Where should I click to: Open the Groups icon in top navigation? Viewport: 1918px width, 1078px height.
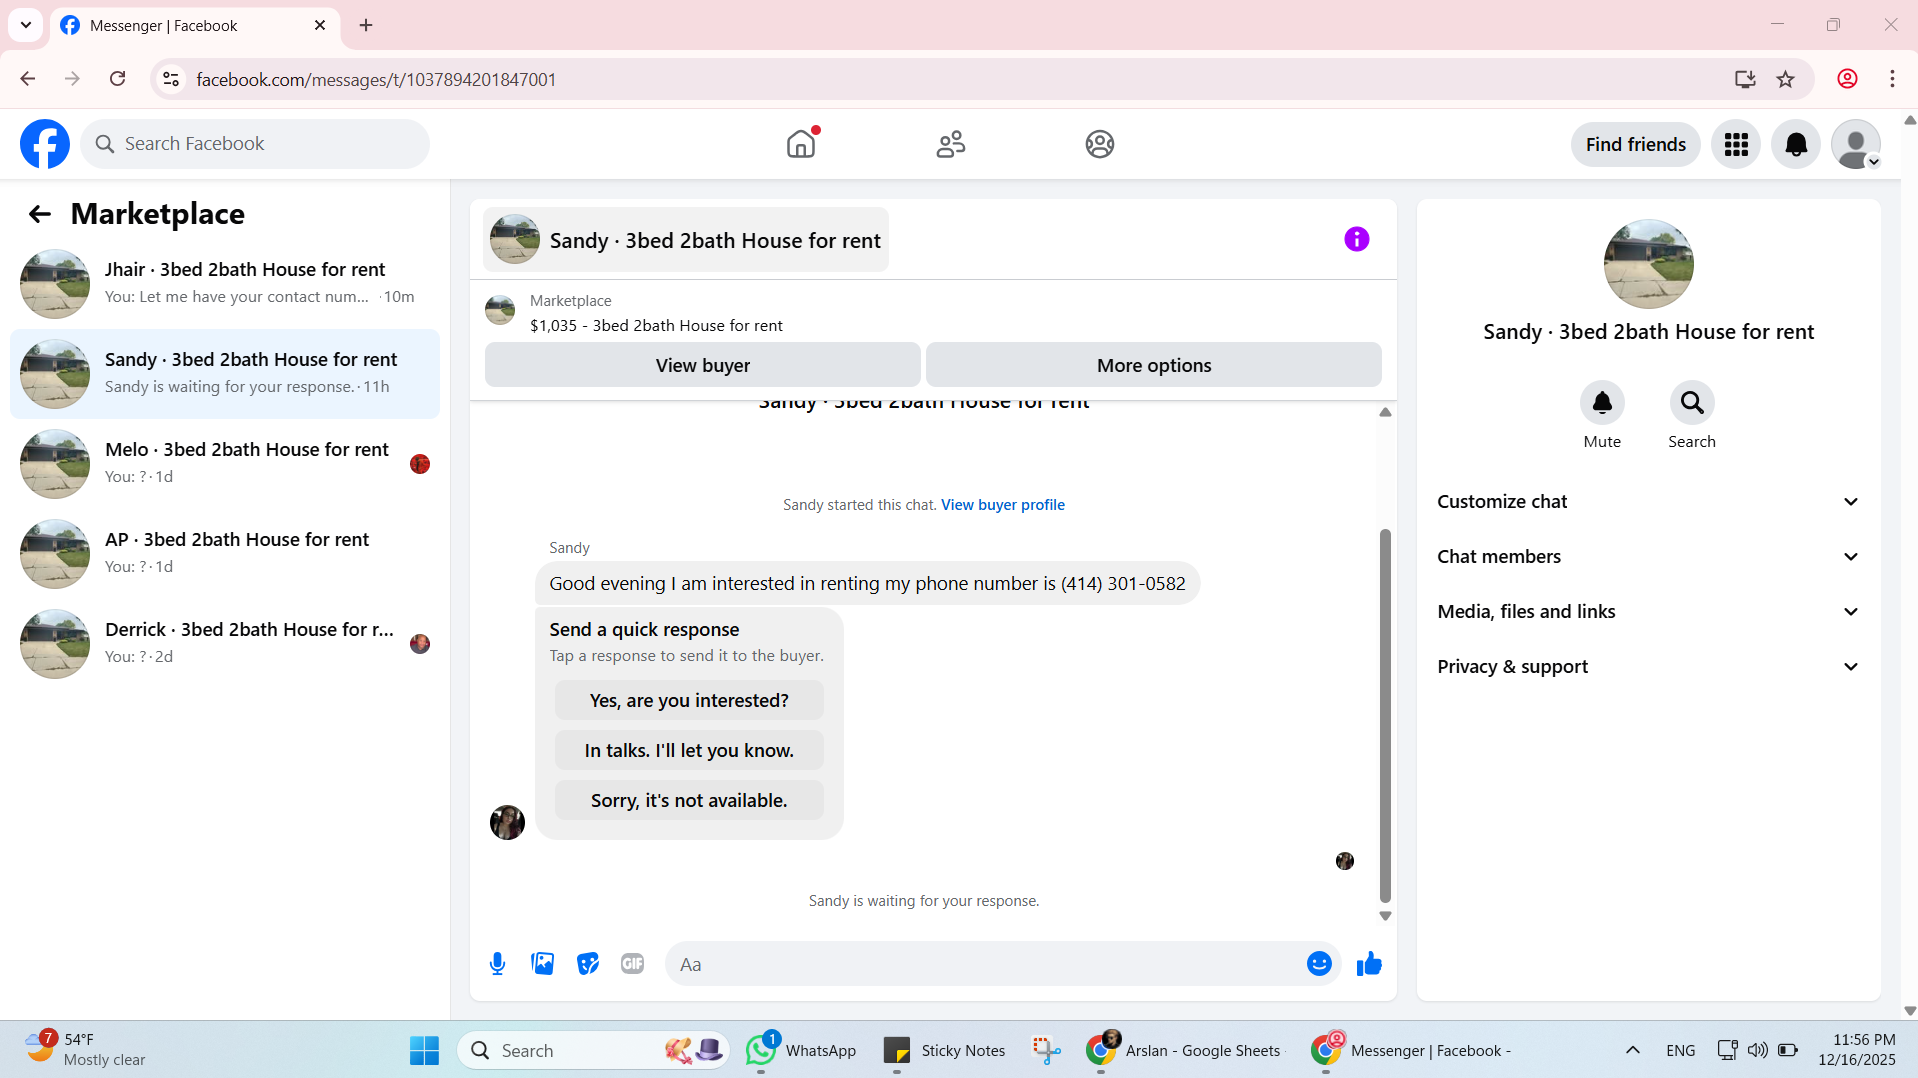click(x=1100, y=144)
